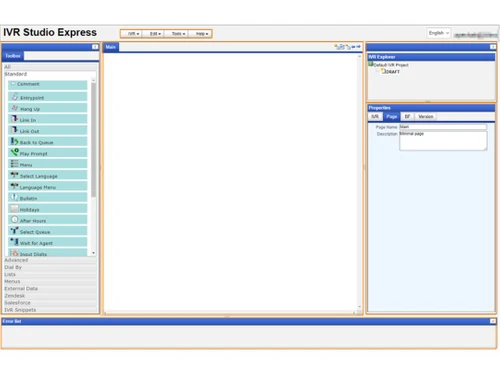This screenshot has width=500, height=375.
Task: Switch to the IVR properties tab
Action: (375, 116)
